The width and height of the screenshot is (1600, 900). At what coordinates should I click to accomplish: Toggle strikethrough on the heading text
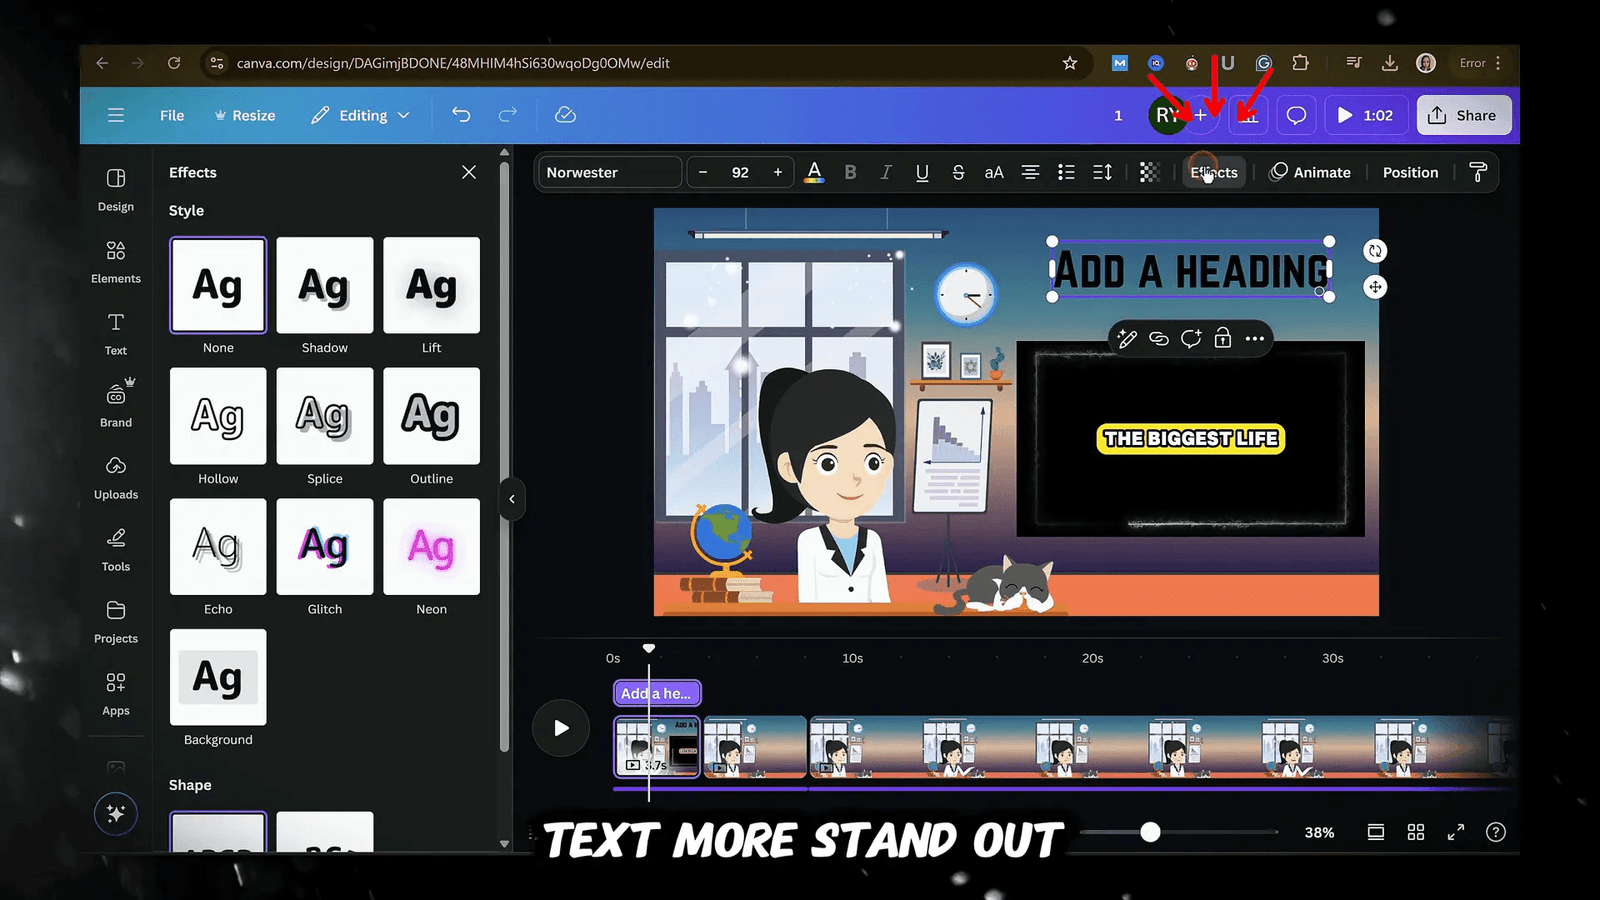point(958,172)
